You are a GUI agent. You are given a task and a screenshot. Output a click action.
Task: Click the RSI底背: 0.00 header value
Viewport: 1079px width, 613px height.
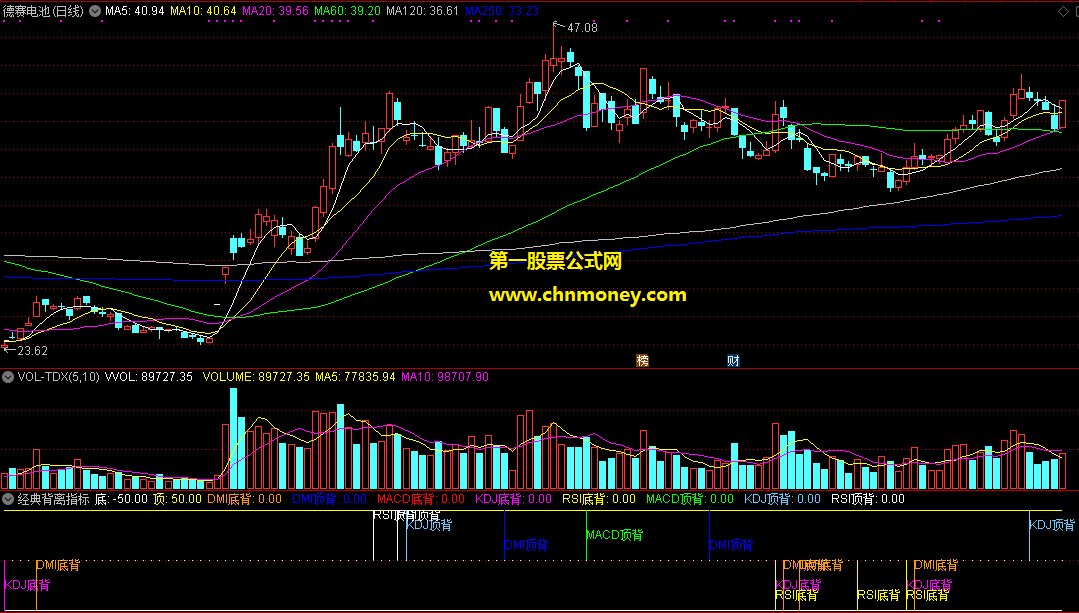599,499
